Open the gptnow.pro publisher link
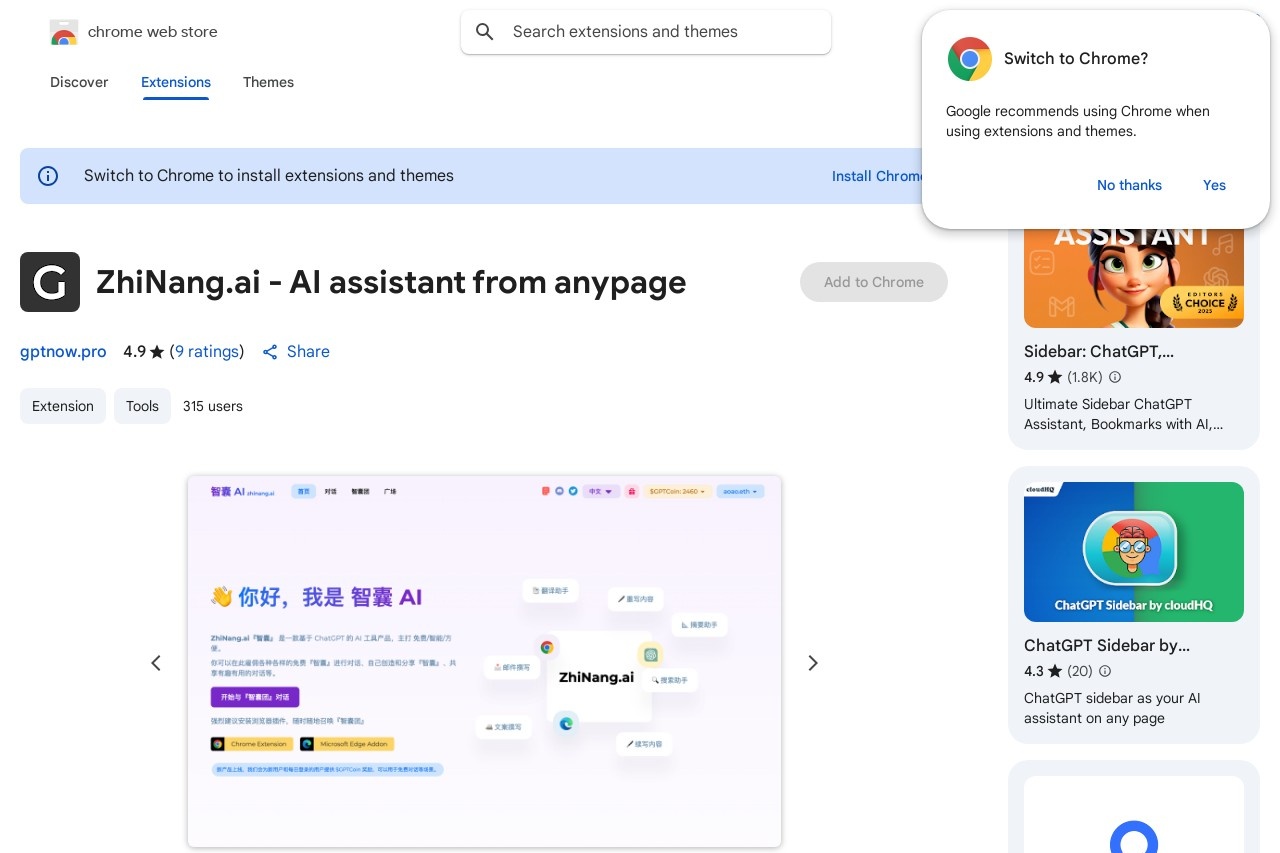 pyautogui.click(x=63, y=352)
